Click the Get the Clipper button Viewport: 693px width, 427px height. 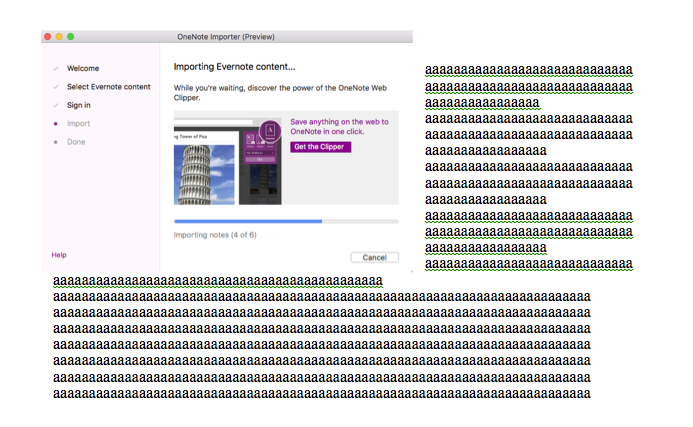tap(320, 147)
